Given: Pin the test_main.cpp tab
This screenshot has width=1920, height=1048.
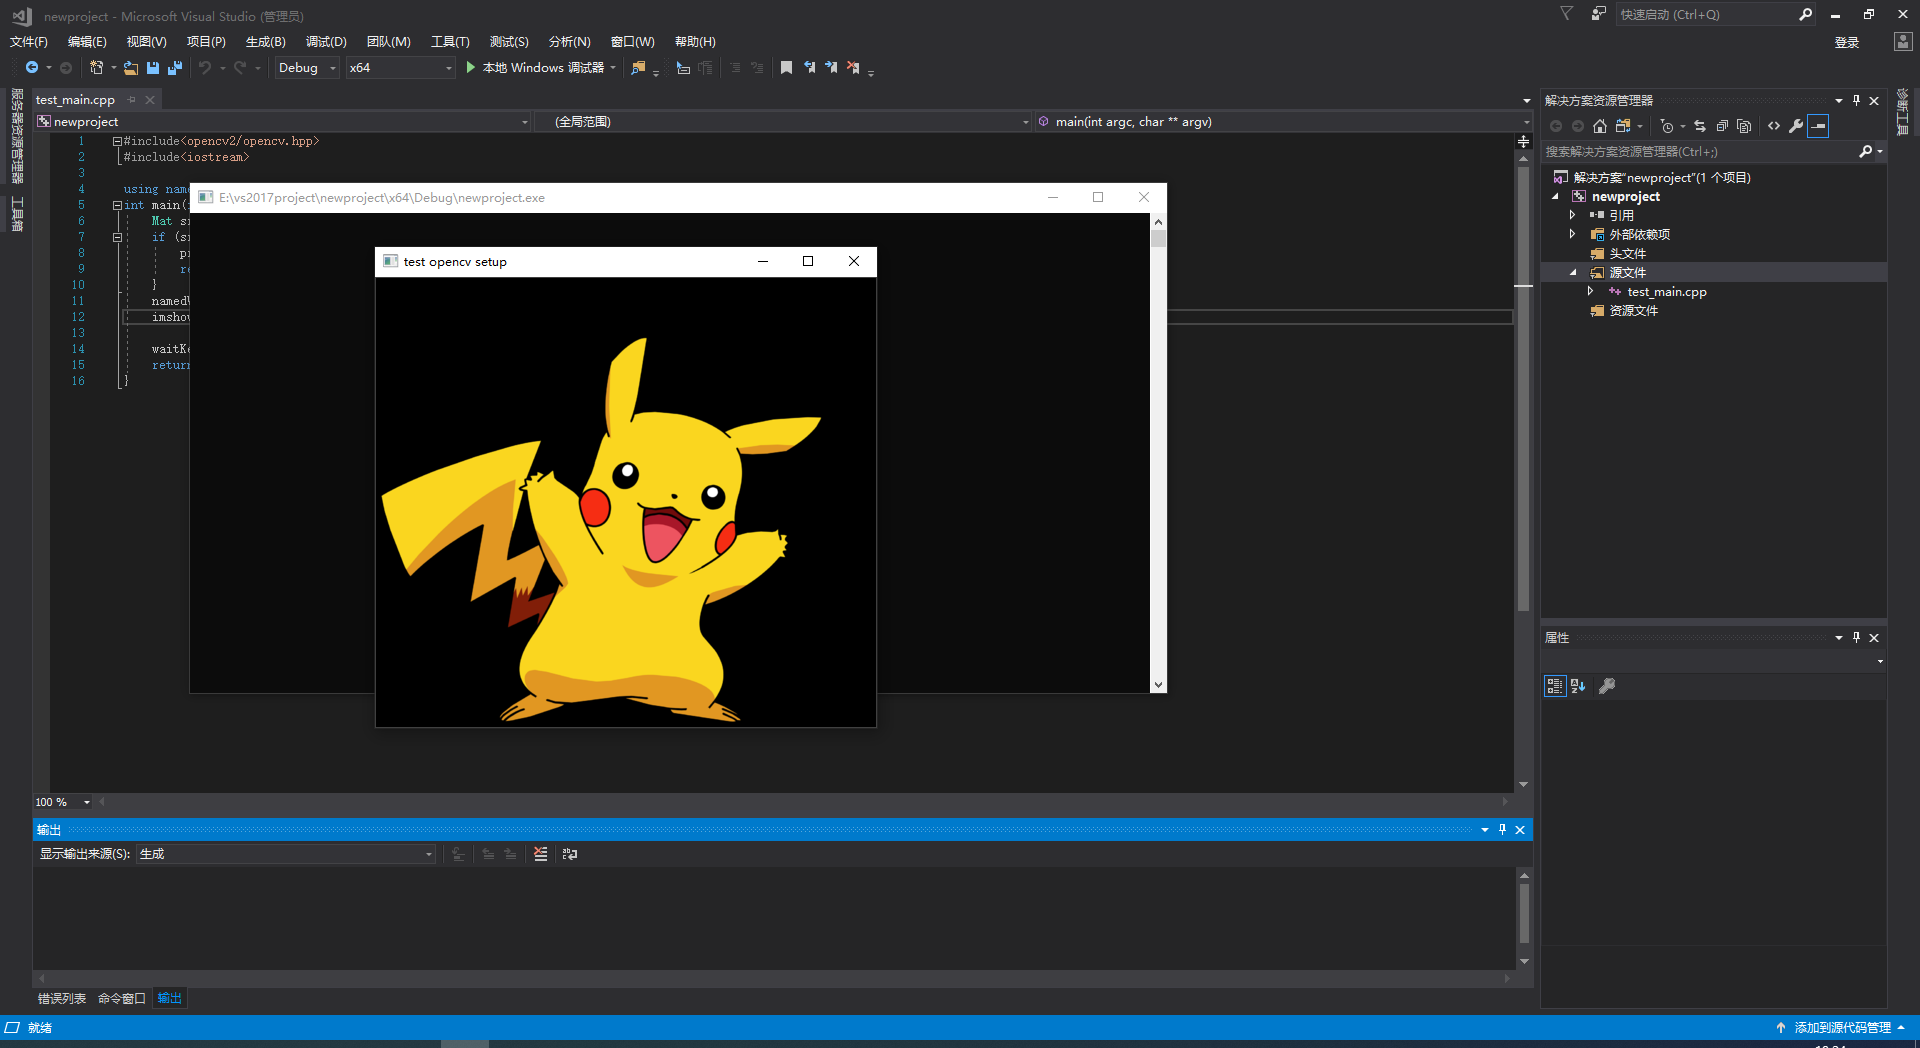Looking at the screenshot, I should [x=131, y=100].
